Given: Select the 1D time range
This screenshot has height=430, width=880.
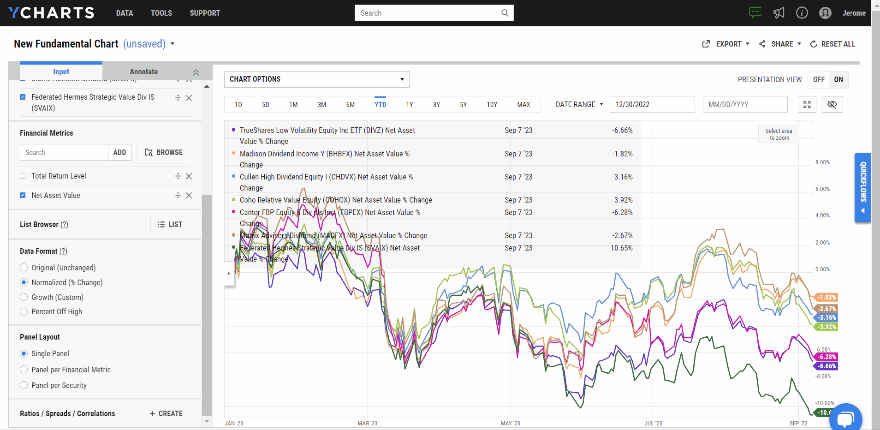Looking at the screenshot, I should tap(238, 104).
